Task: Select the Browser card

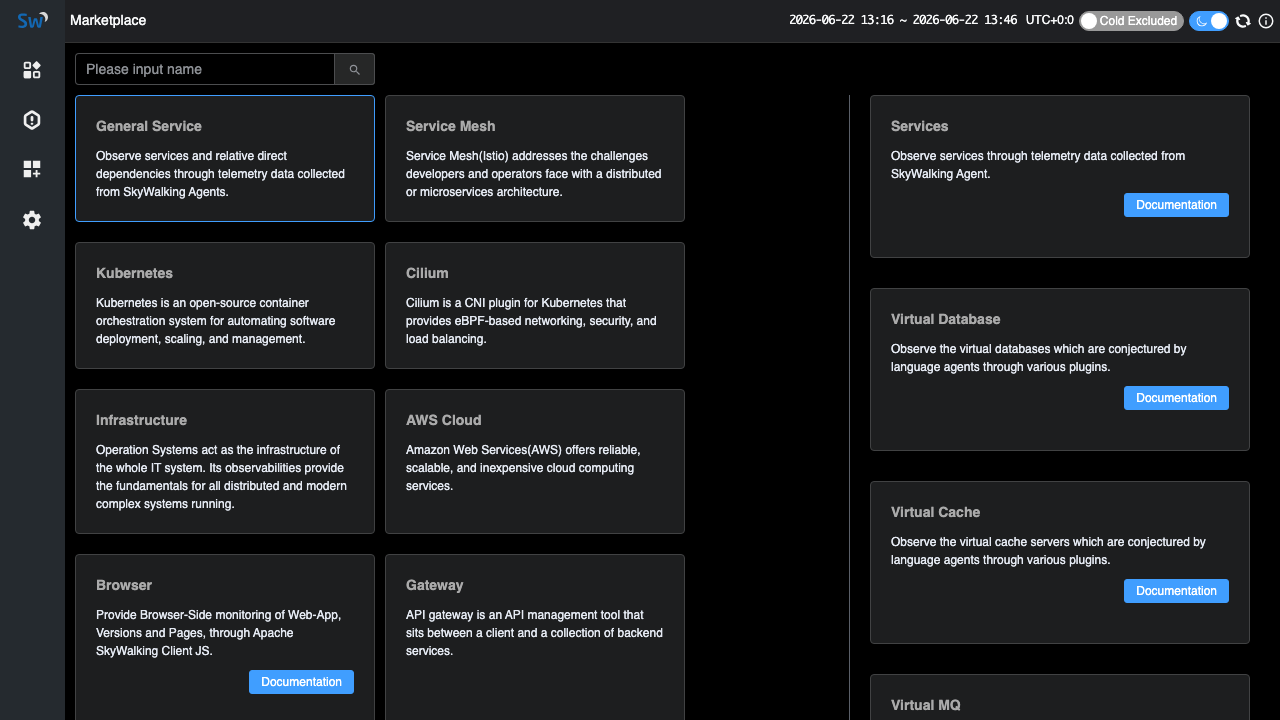Action: (225, 637)
